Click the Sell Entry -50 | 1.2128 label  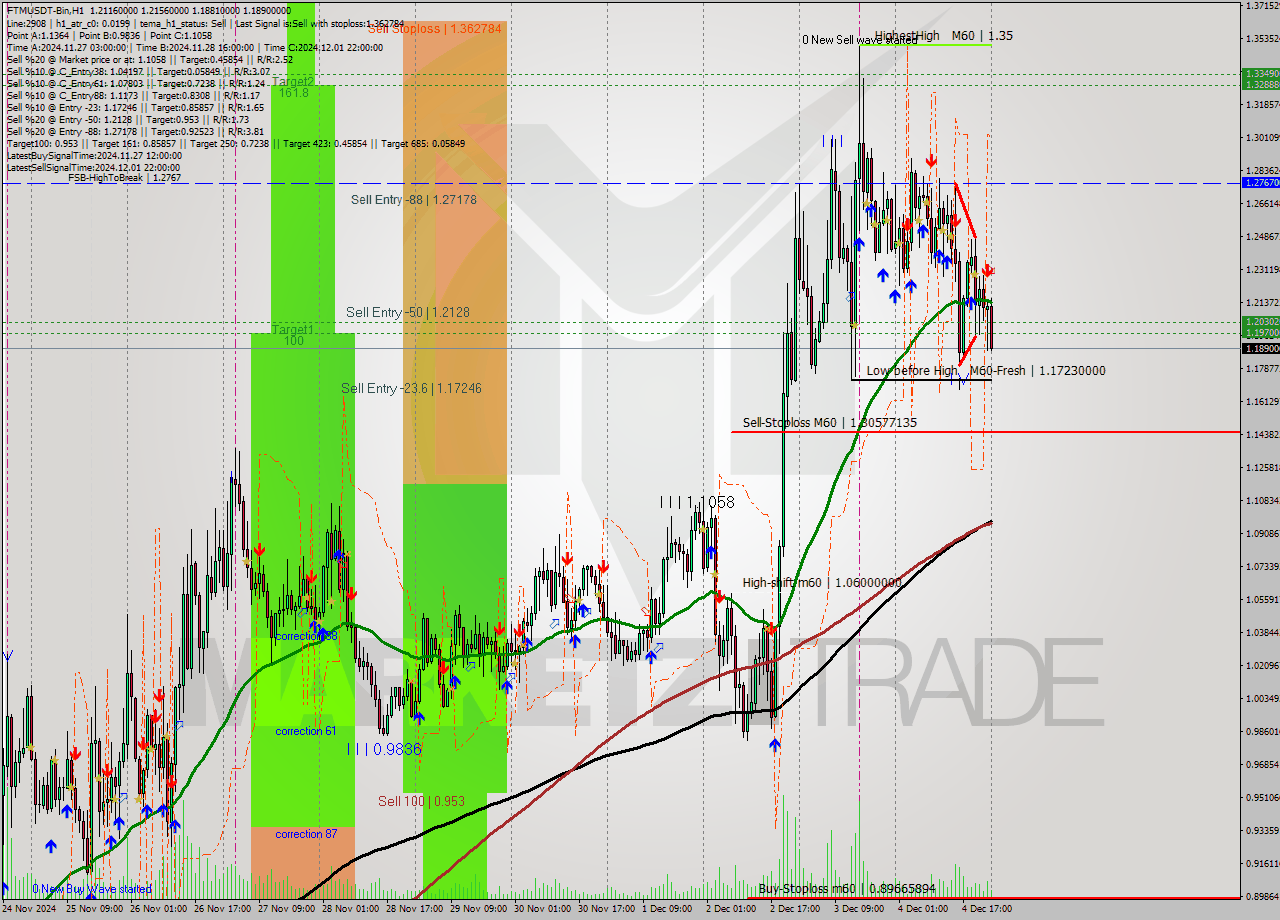[407, 312]
